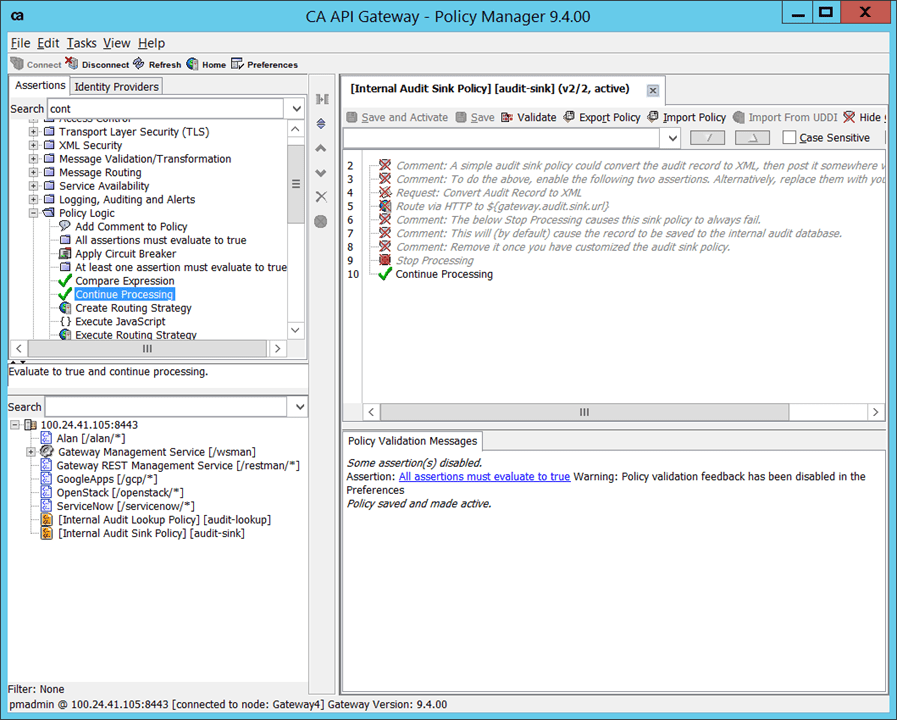This screenshot has width=897, height=720.
Task: Click the move assertion up arrow
Action: click(321, 148)
